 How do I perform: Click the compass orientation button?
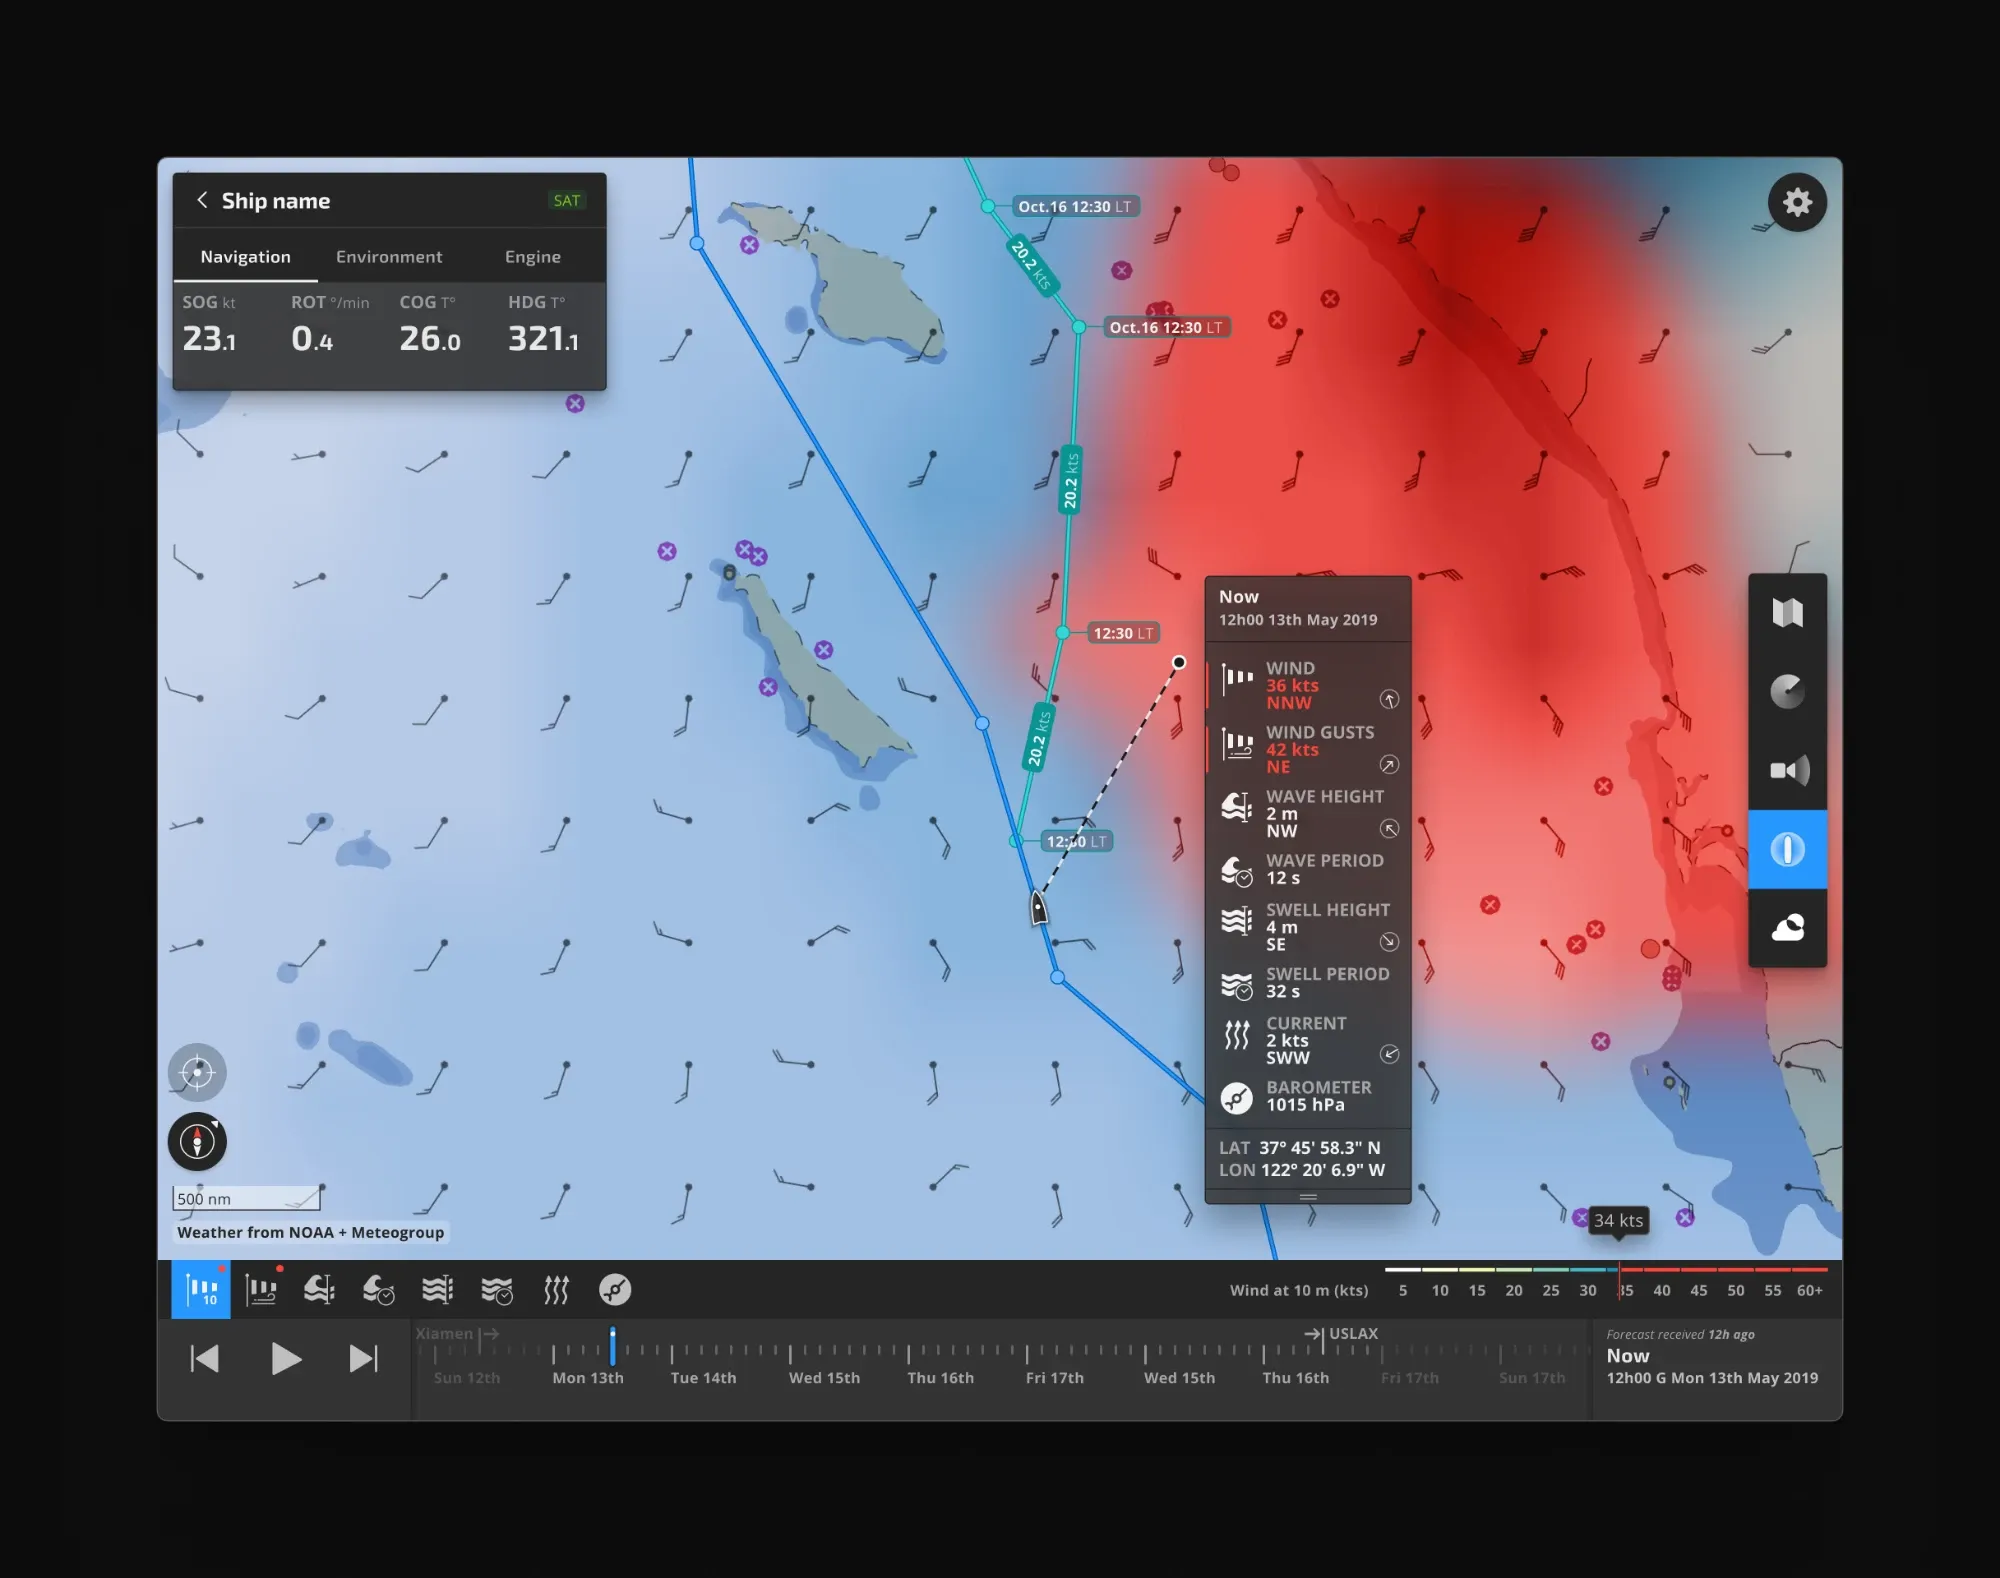(197, 1141)
